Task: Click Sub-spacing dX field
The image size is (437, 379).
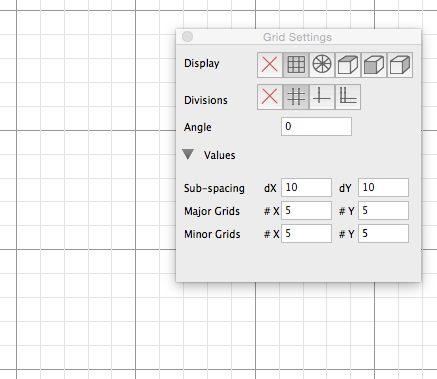Action: tap(306, 187)
